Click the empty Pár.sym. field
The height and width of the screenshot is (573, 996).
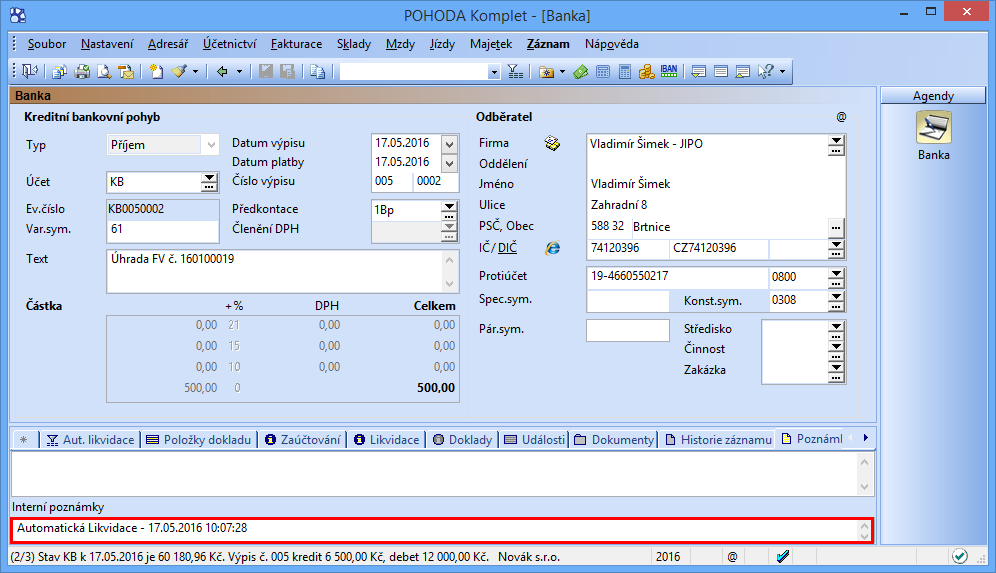[628, 330]
